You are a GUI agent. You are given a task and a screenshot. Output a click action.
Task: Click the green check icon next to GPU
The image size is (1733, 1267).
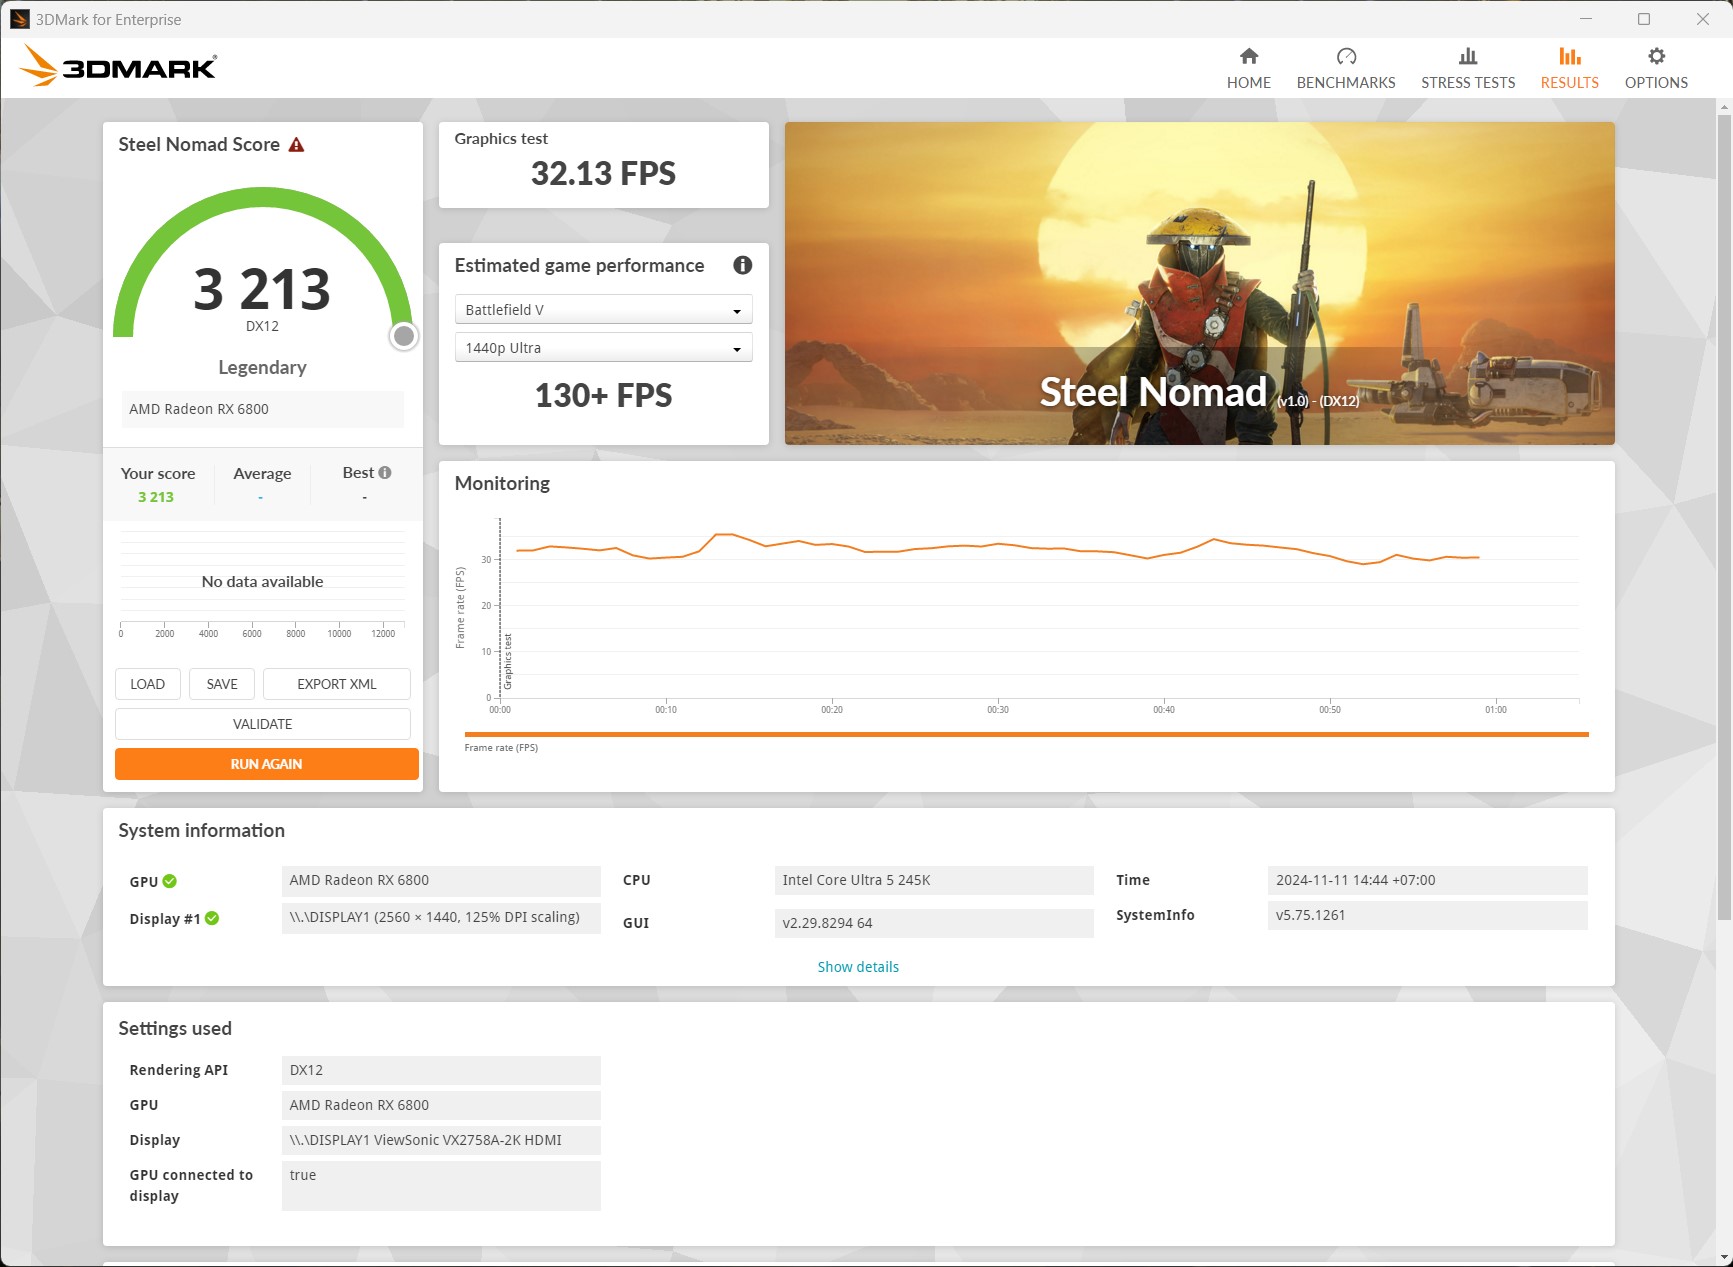pos(170,881)
